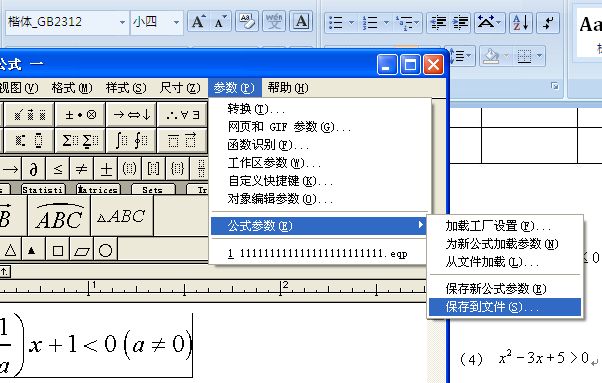
Task: Insert the arc ABC template
Action: click(59, 216)
